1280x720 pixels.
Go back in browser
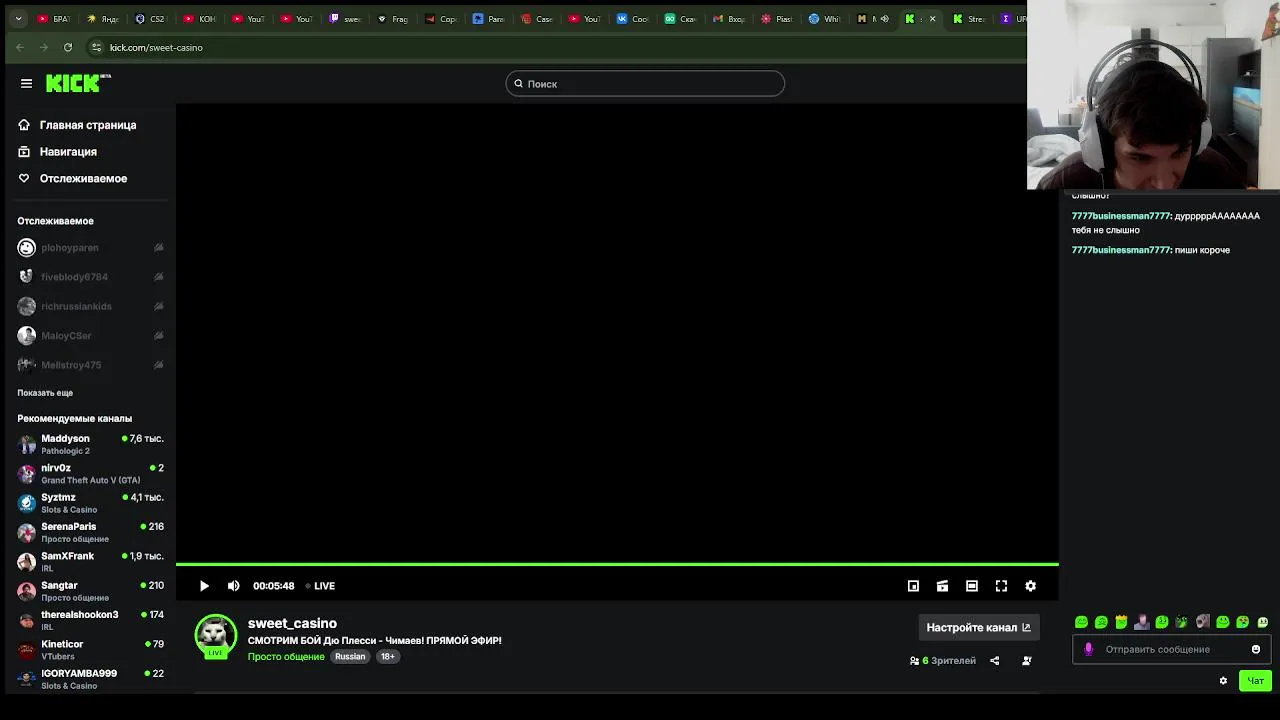click(x=20, y=47)
